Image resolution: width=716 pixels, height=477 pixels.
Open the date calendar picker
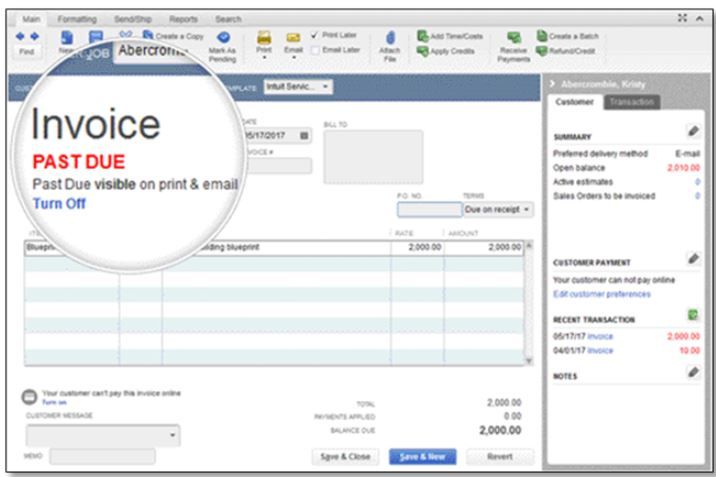pyautogui.click(x=304, y=136)
